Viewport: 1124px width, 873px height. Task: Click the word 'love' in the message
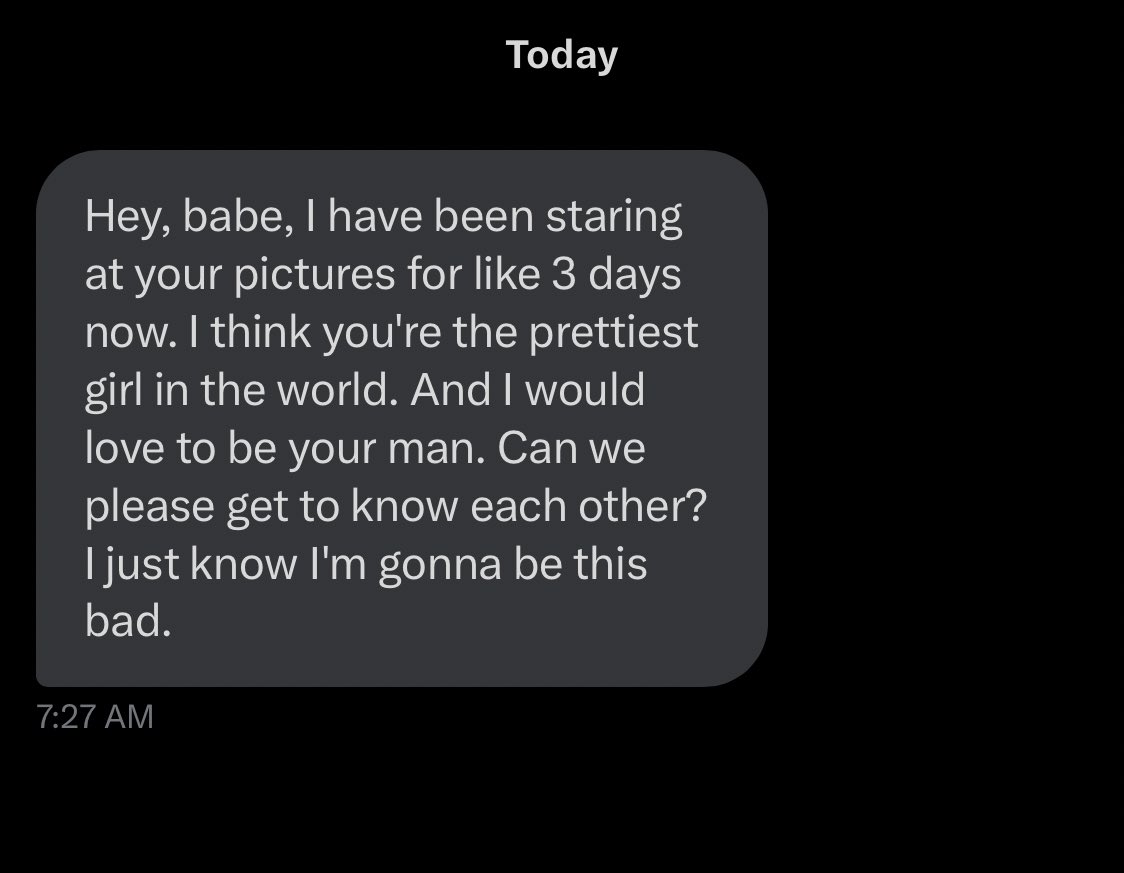[x=124, y=449]
